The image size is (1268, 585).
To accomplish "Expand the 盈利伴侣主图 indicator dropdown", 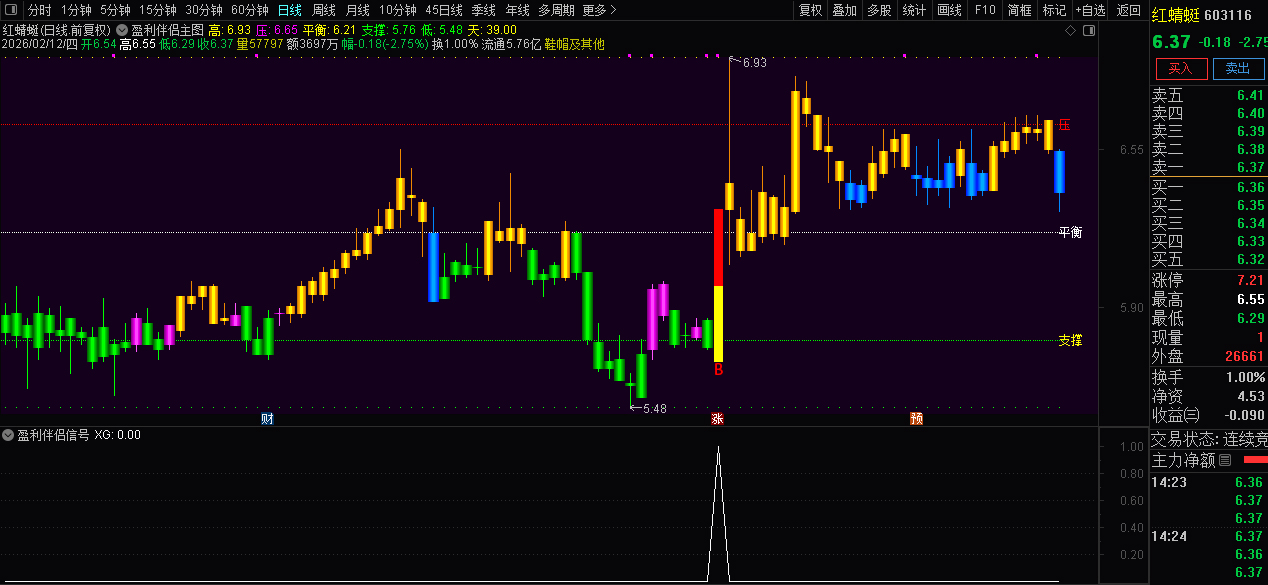I will (x=122, y=31).
